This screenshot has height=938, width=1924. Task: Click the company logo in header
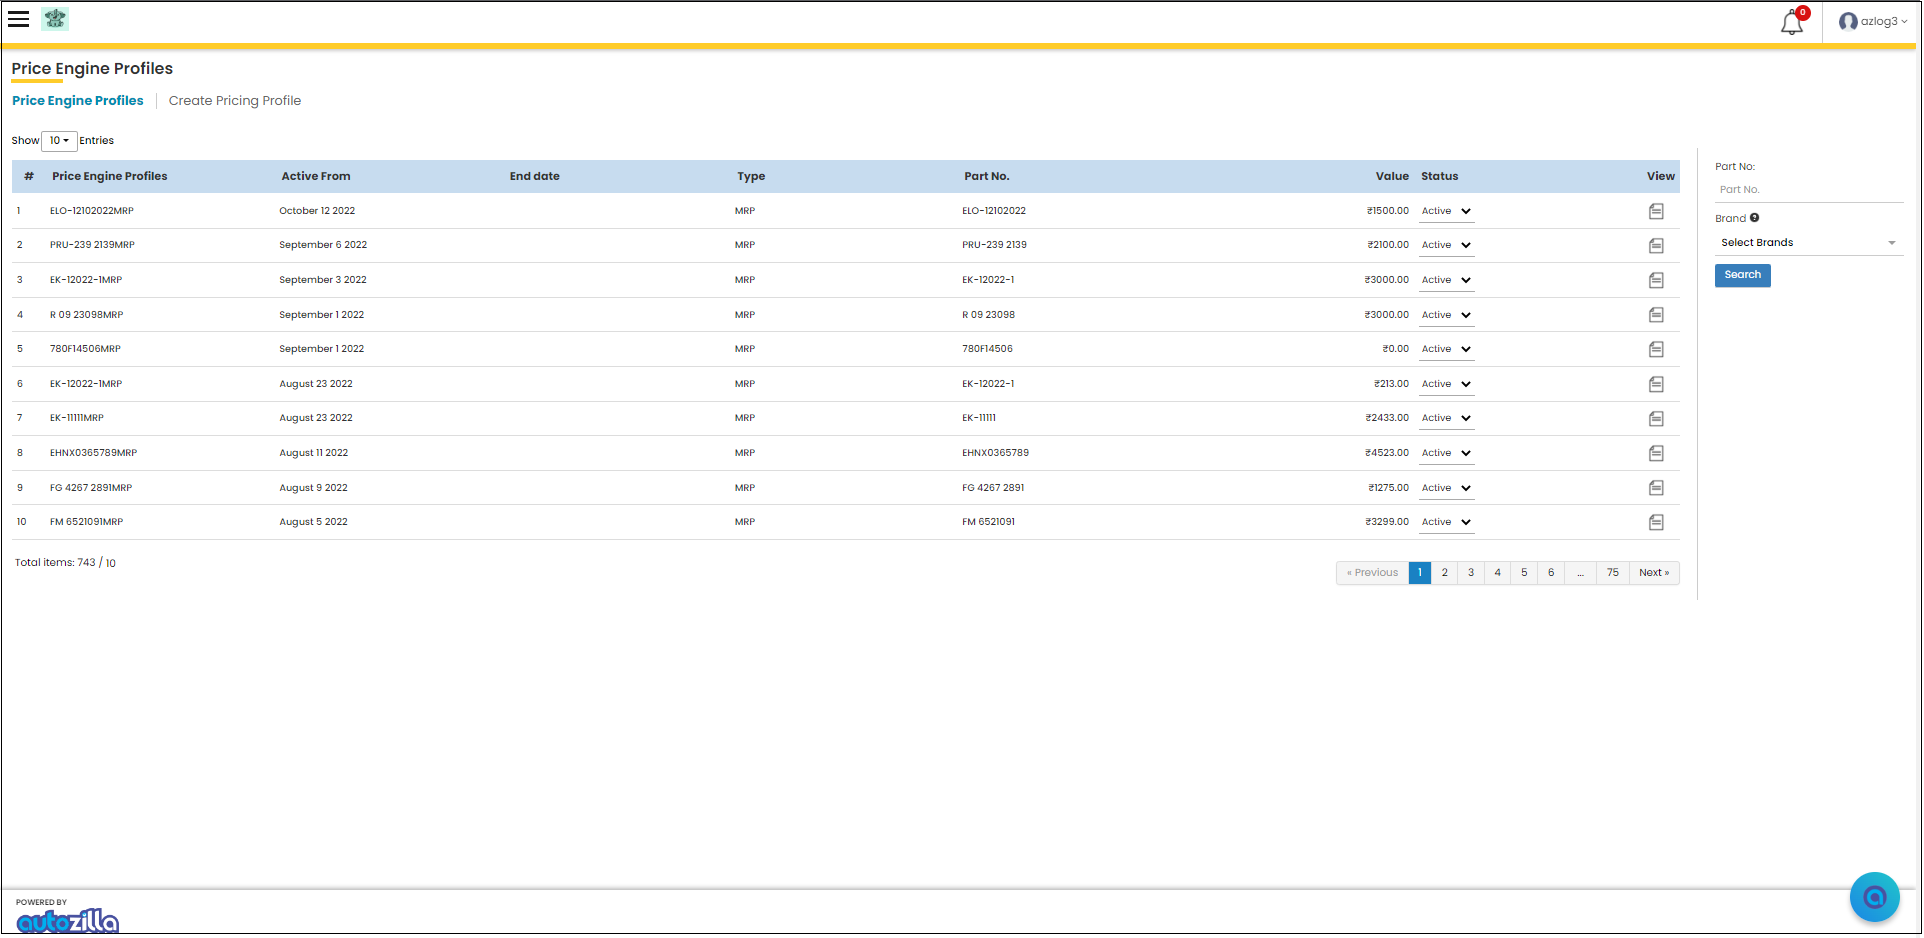55,19
